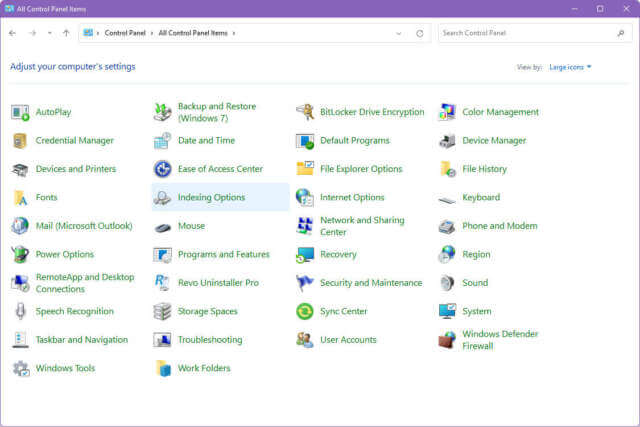Open the Default Programs link text
This screenshot has height=427, width=640.
tap(355, 141)
